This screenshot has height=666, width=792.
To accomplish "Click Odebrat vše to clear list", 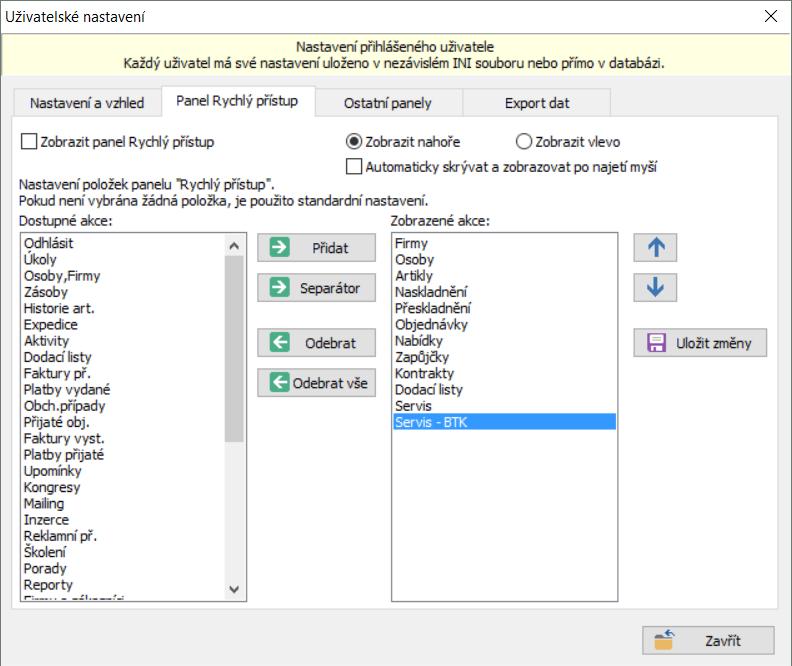I will click(x=316, y=383).
